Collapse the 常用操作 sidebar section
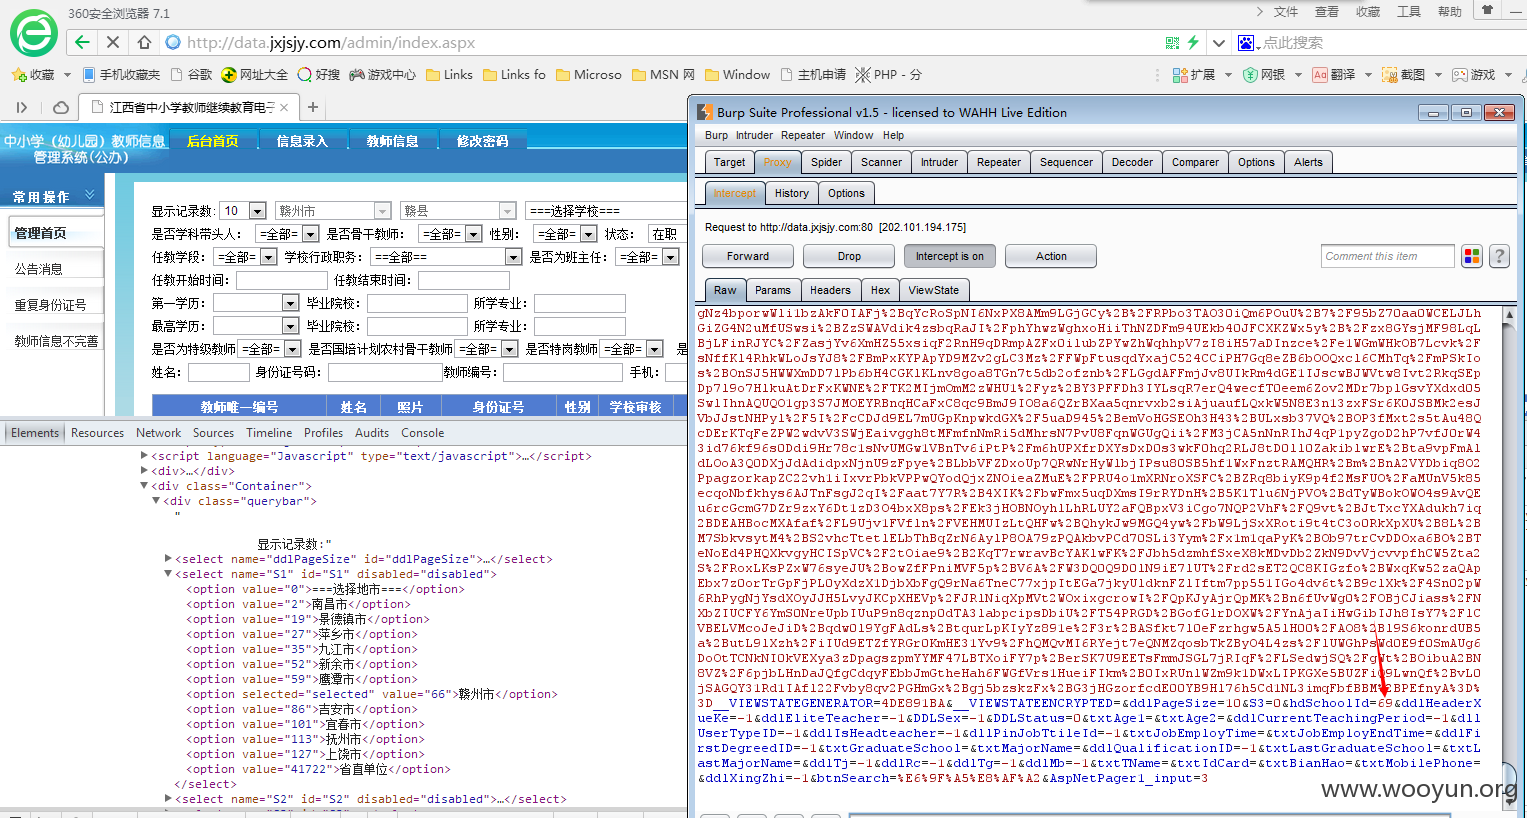 89,195
